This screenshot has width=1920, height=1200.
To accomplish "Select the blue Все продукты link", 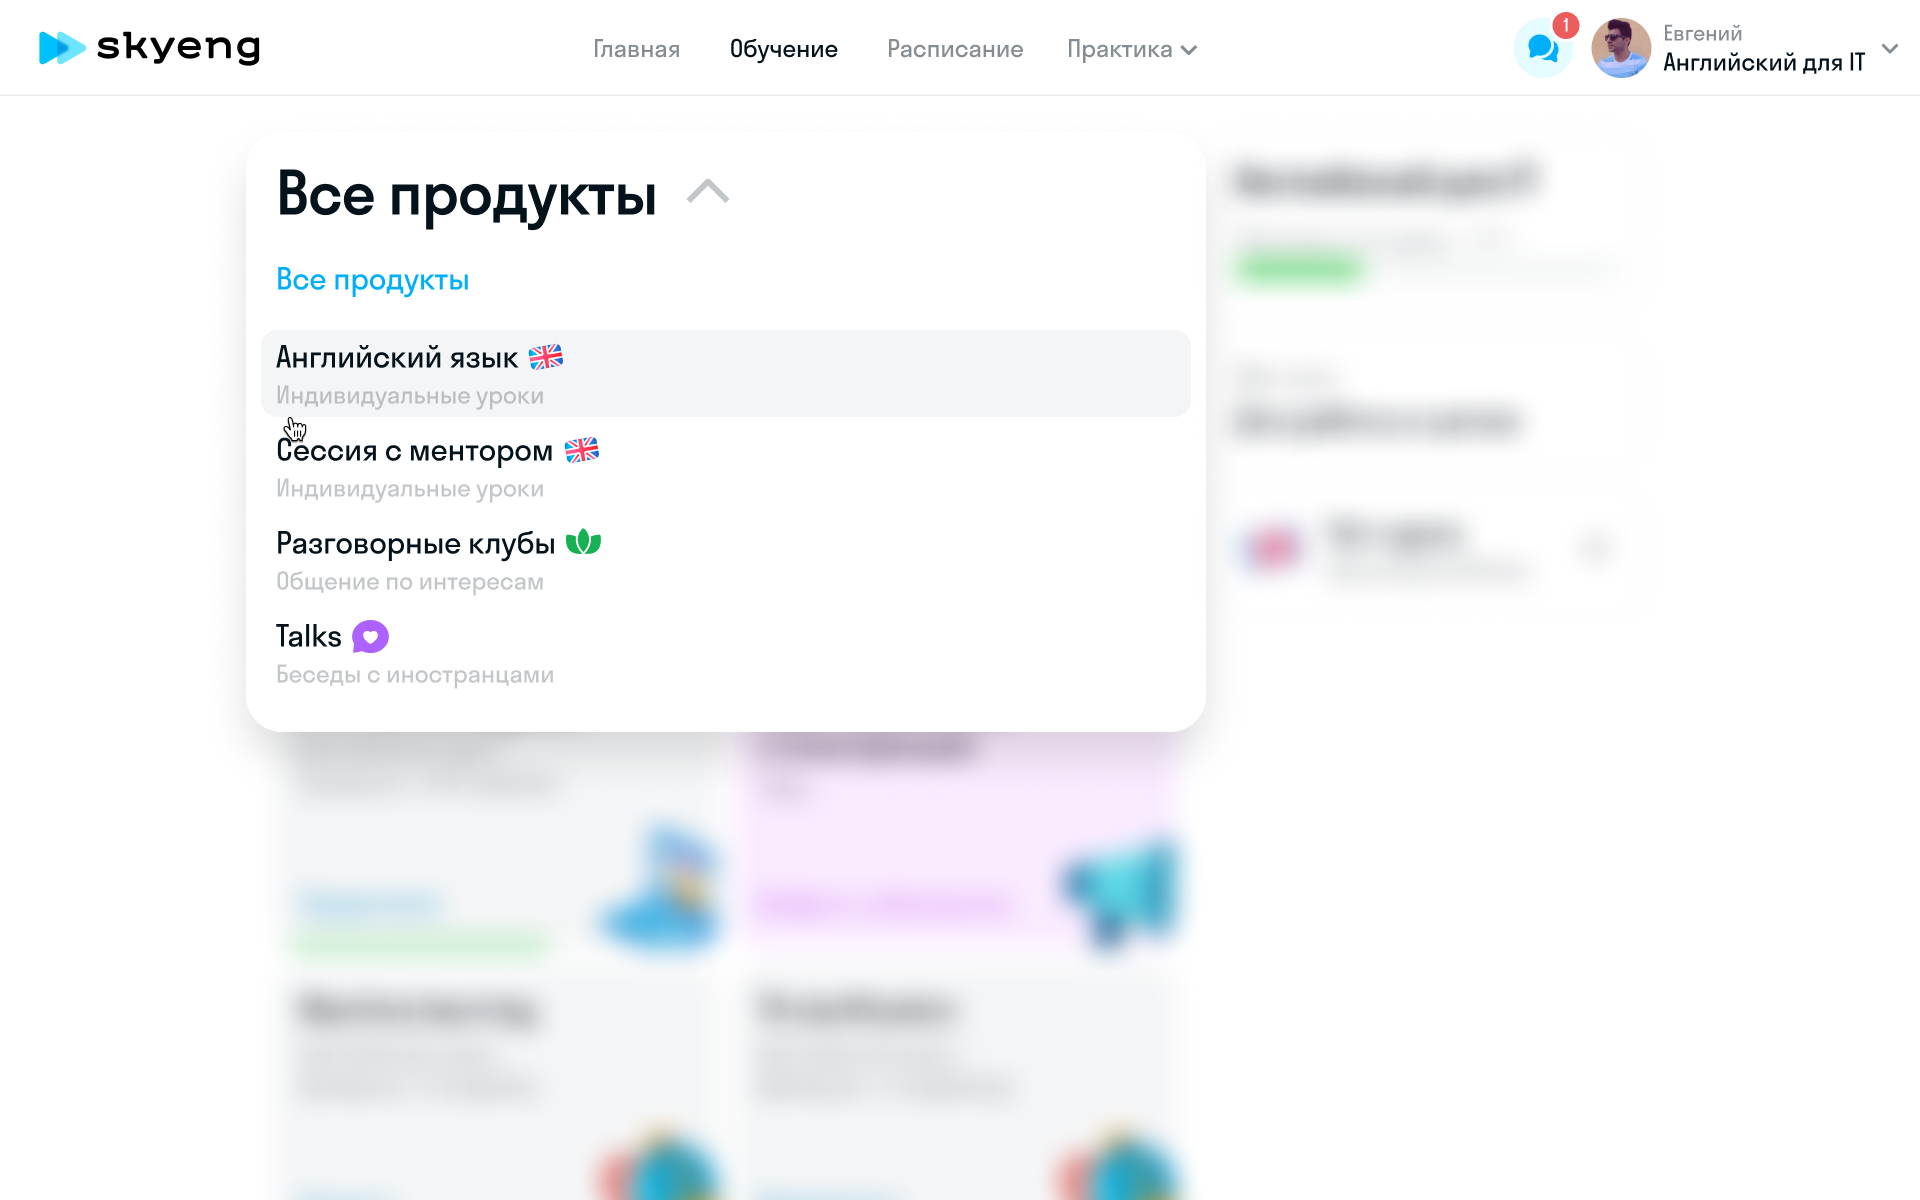I will 372,279.
